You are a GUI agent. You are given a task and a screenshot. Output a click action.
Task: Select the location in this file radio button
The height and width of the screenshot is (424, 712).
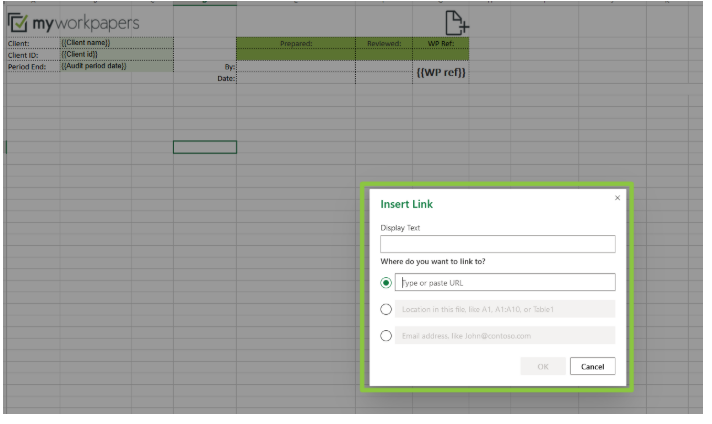tap(387, 310)
